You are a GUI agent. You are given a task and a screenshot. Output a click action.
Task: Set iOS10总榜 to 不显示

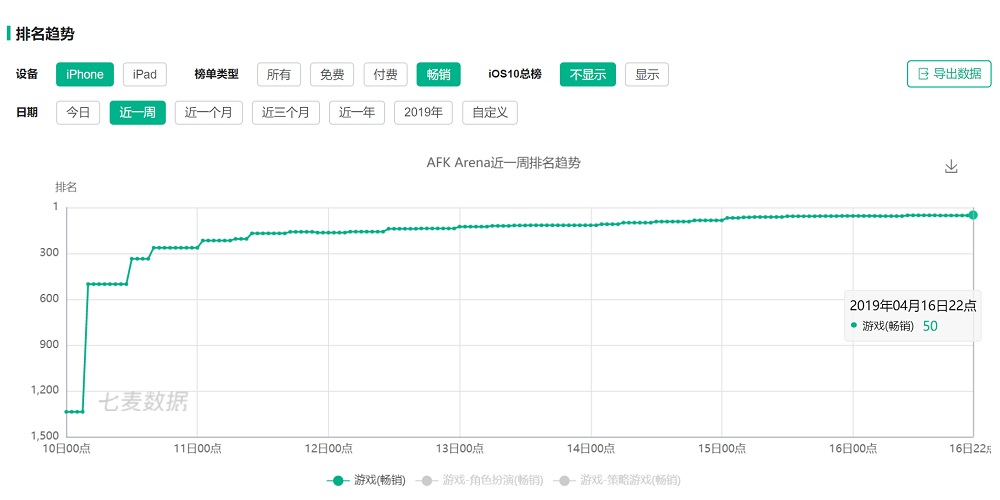[x=588, y=74]
